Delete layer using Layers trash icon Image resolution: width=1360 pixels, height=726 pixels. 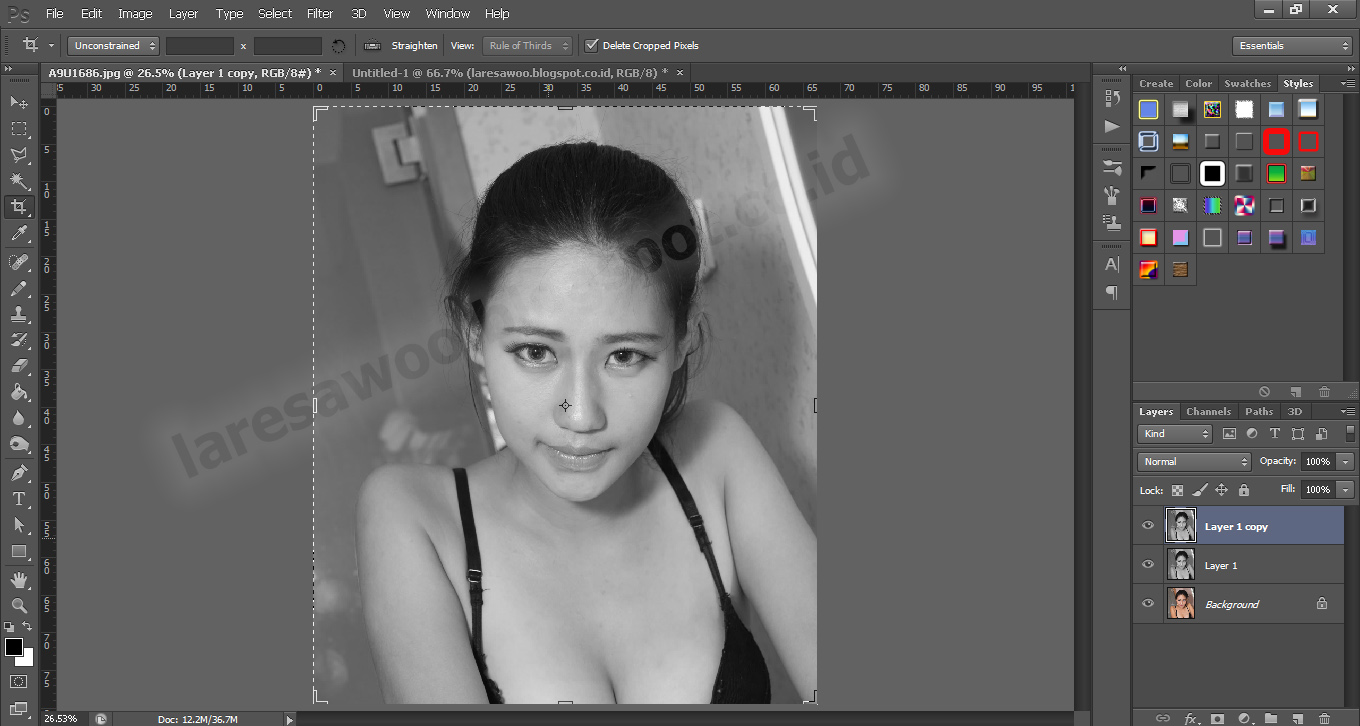(1324, 718)
